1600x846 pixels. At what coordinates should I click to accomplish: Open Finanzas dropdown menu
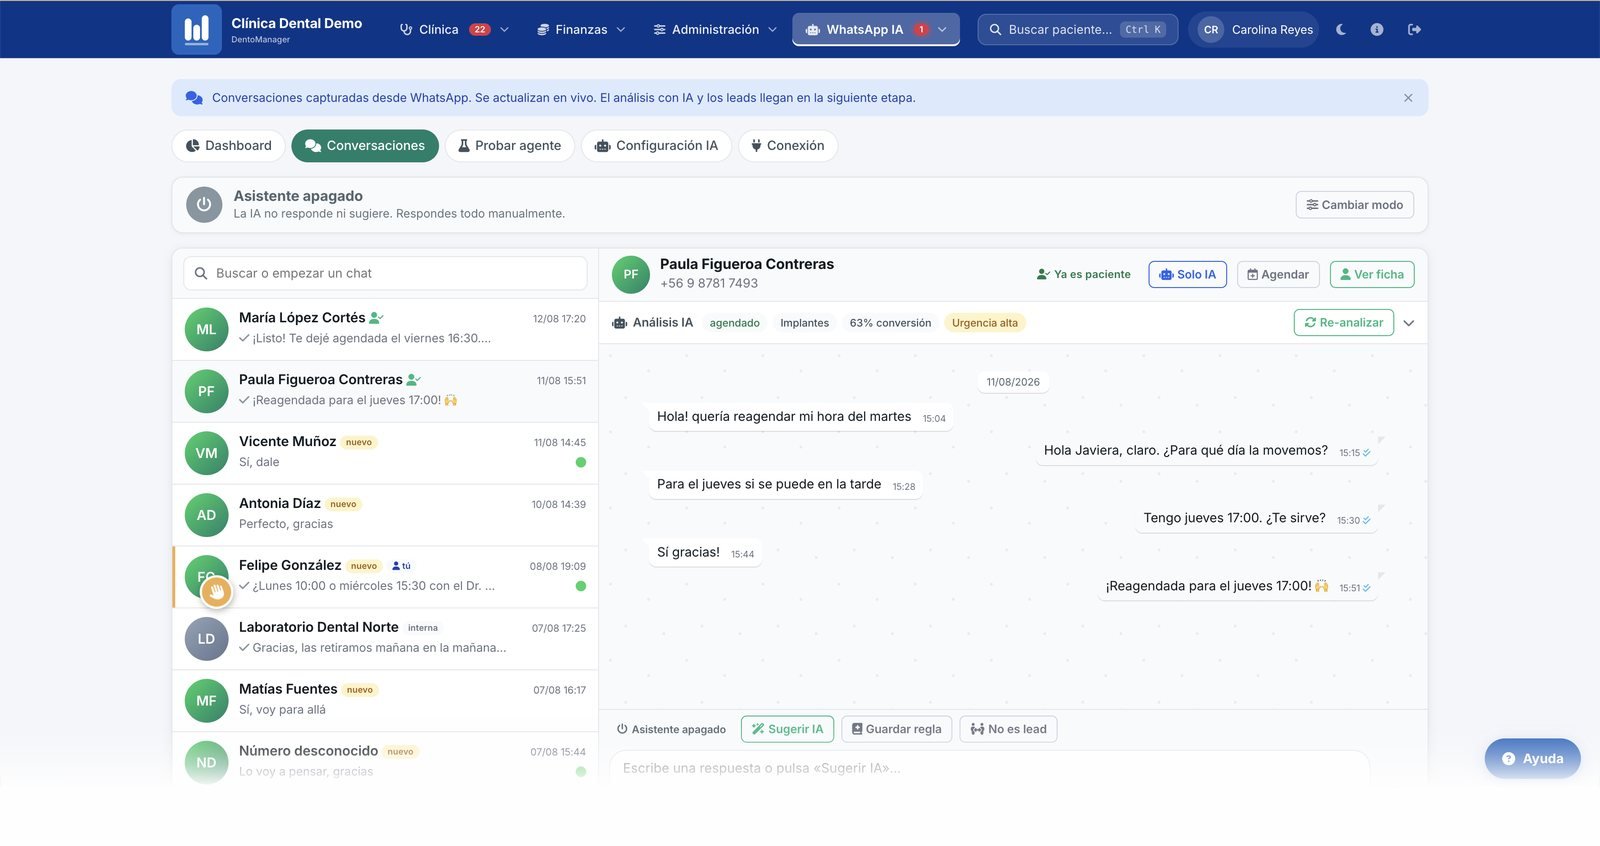(x=581, y=29)
